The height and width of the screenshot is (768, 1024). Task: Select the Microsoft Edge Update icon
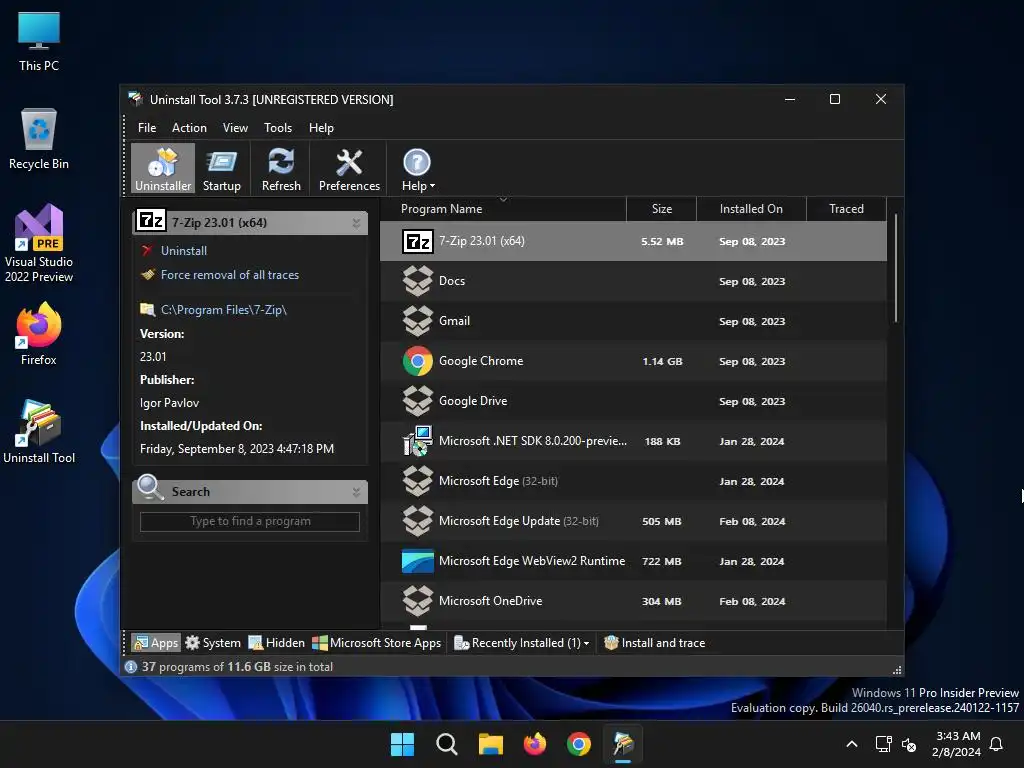417,521
